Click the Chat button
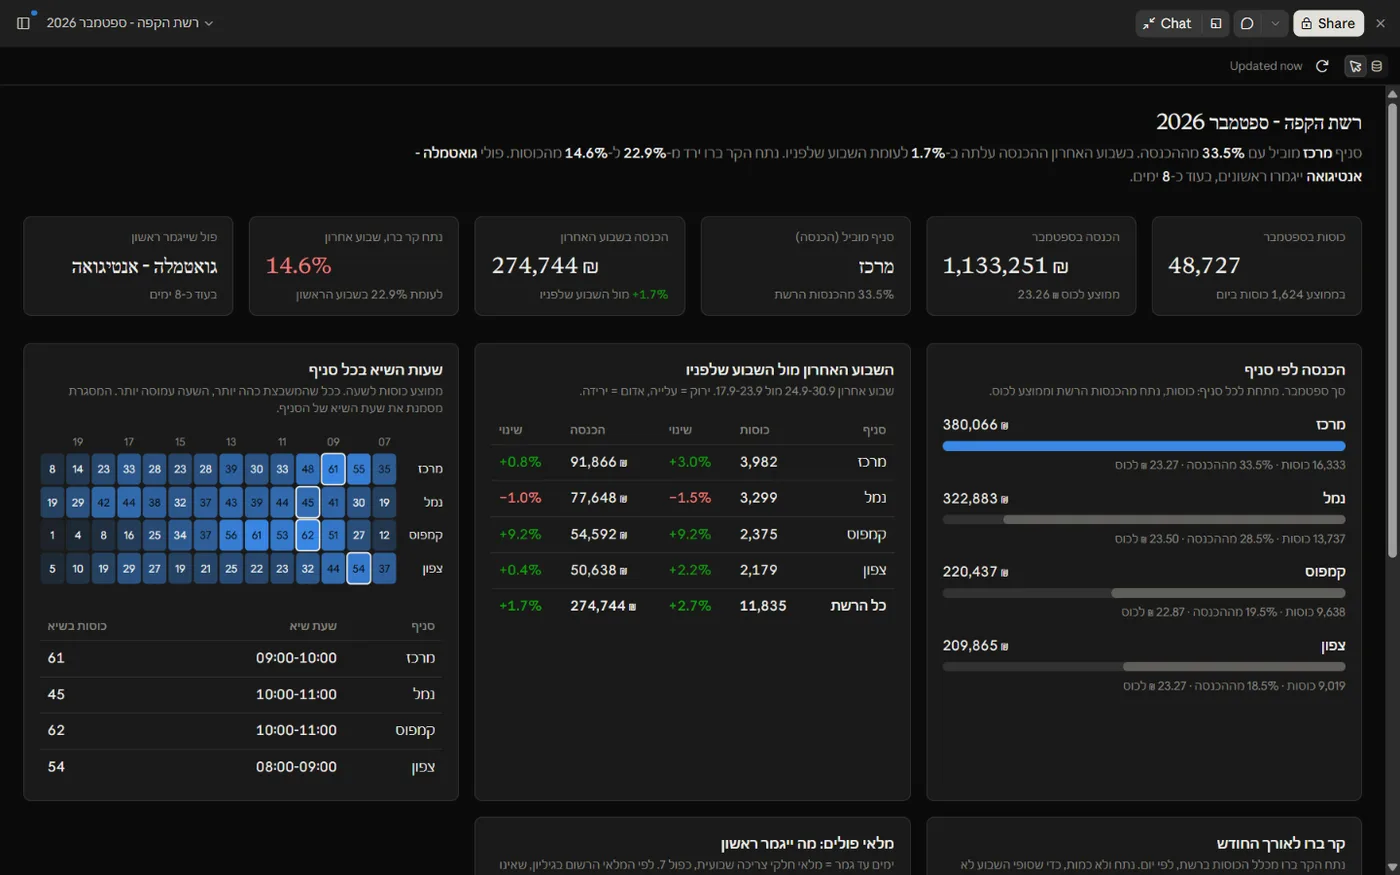This screenshot has width=1400, height=875. coord(1167,23)
